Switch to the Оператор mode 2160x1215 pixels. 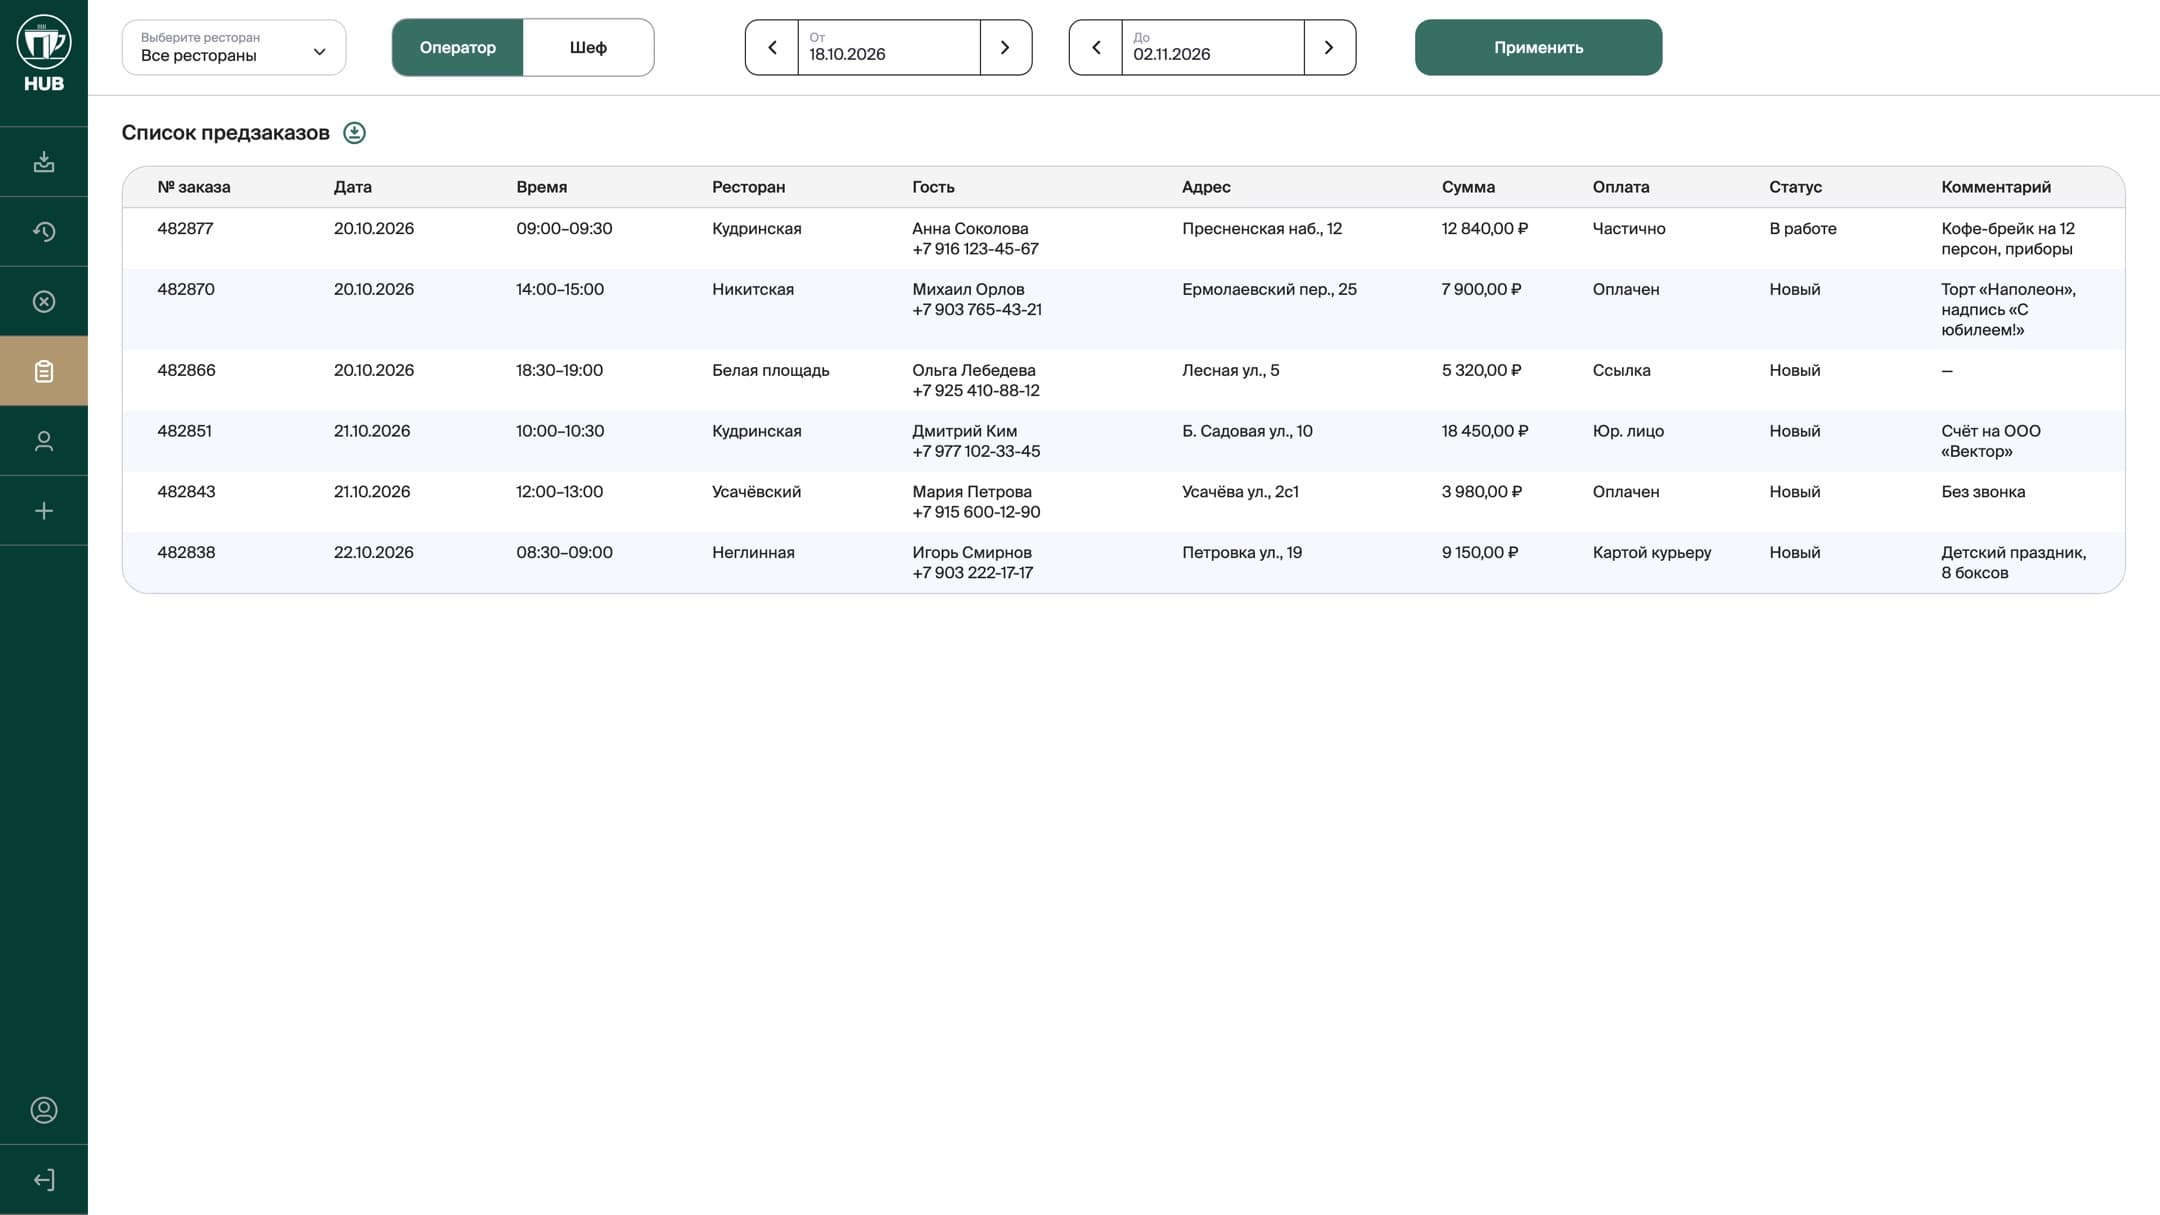click(457, 47)
